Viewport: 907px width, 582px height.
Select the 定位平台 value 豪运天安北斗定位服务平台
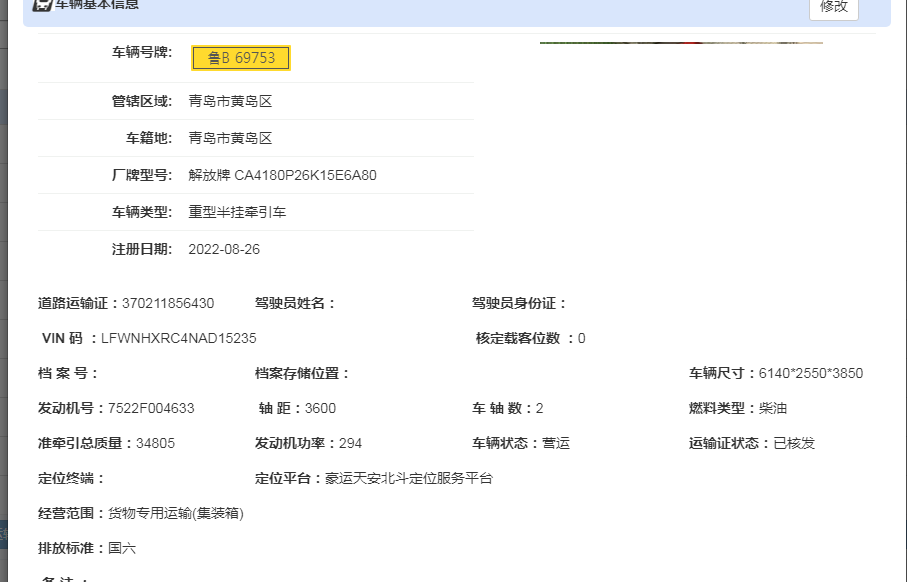coord(409,478)
